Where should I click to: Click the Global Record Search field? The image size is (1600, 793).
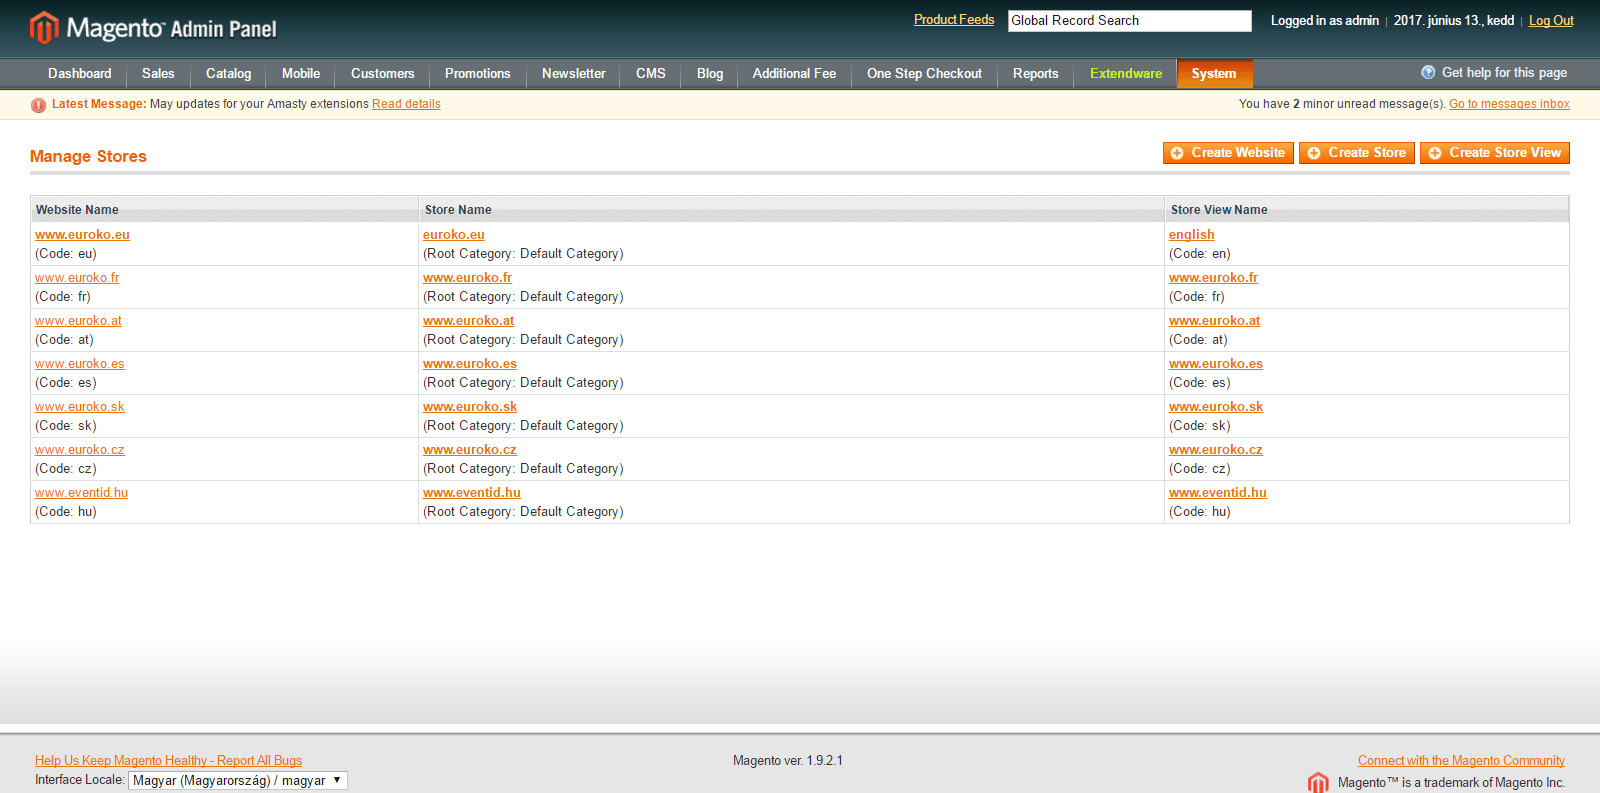pyautogui.click(x=1129, y=21)
